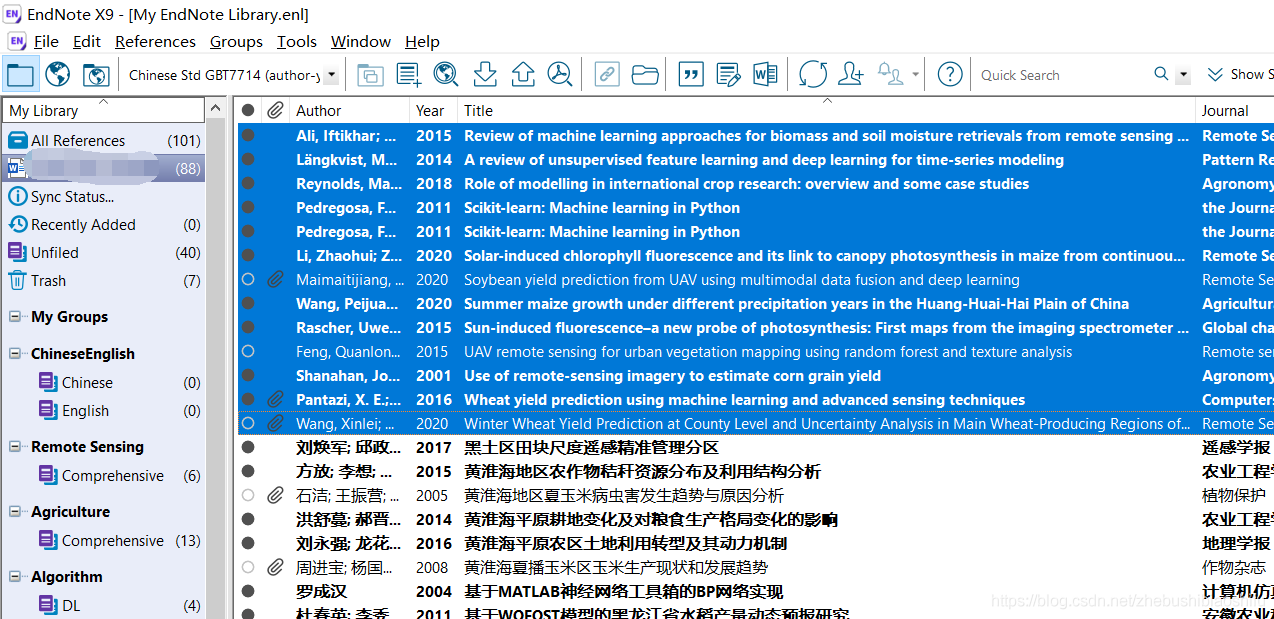Viewport: 1274px width, 619px height.
Task: Click Integrated Library & Online Search Mode icon
Action: click(x=95, y=75)
